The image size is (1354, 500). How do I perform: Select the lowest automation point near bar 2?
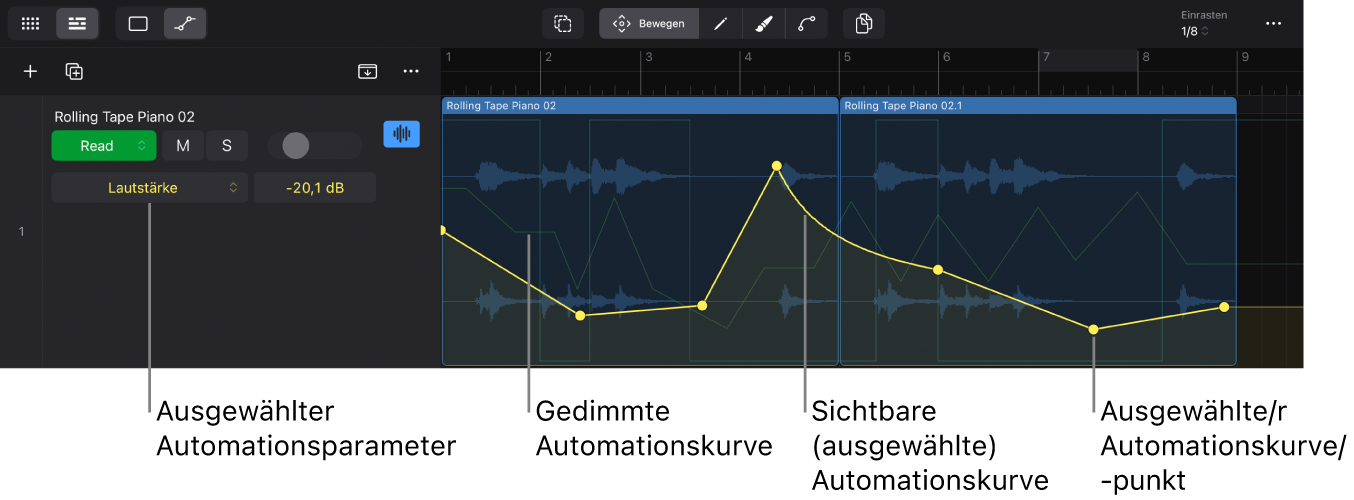(580, 316)
